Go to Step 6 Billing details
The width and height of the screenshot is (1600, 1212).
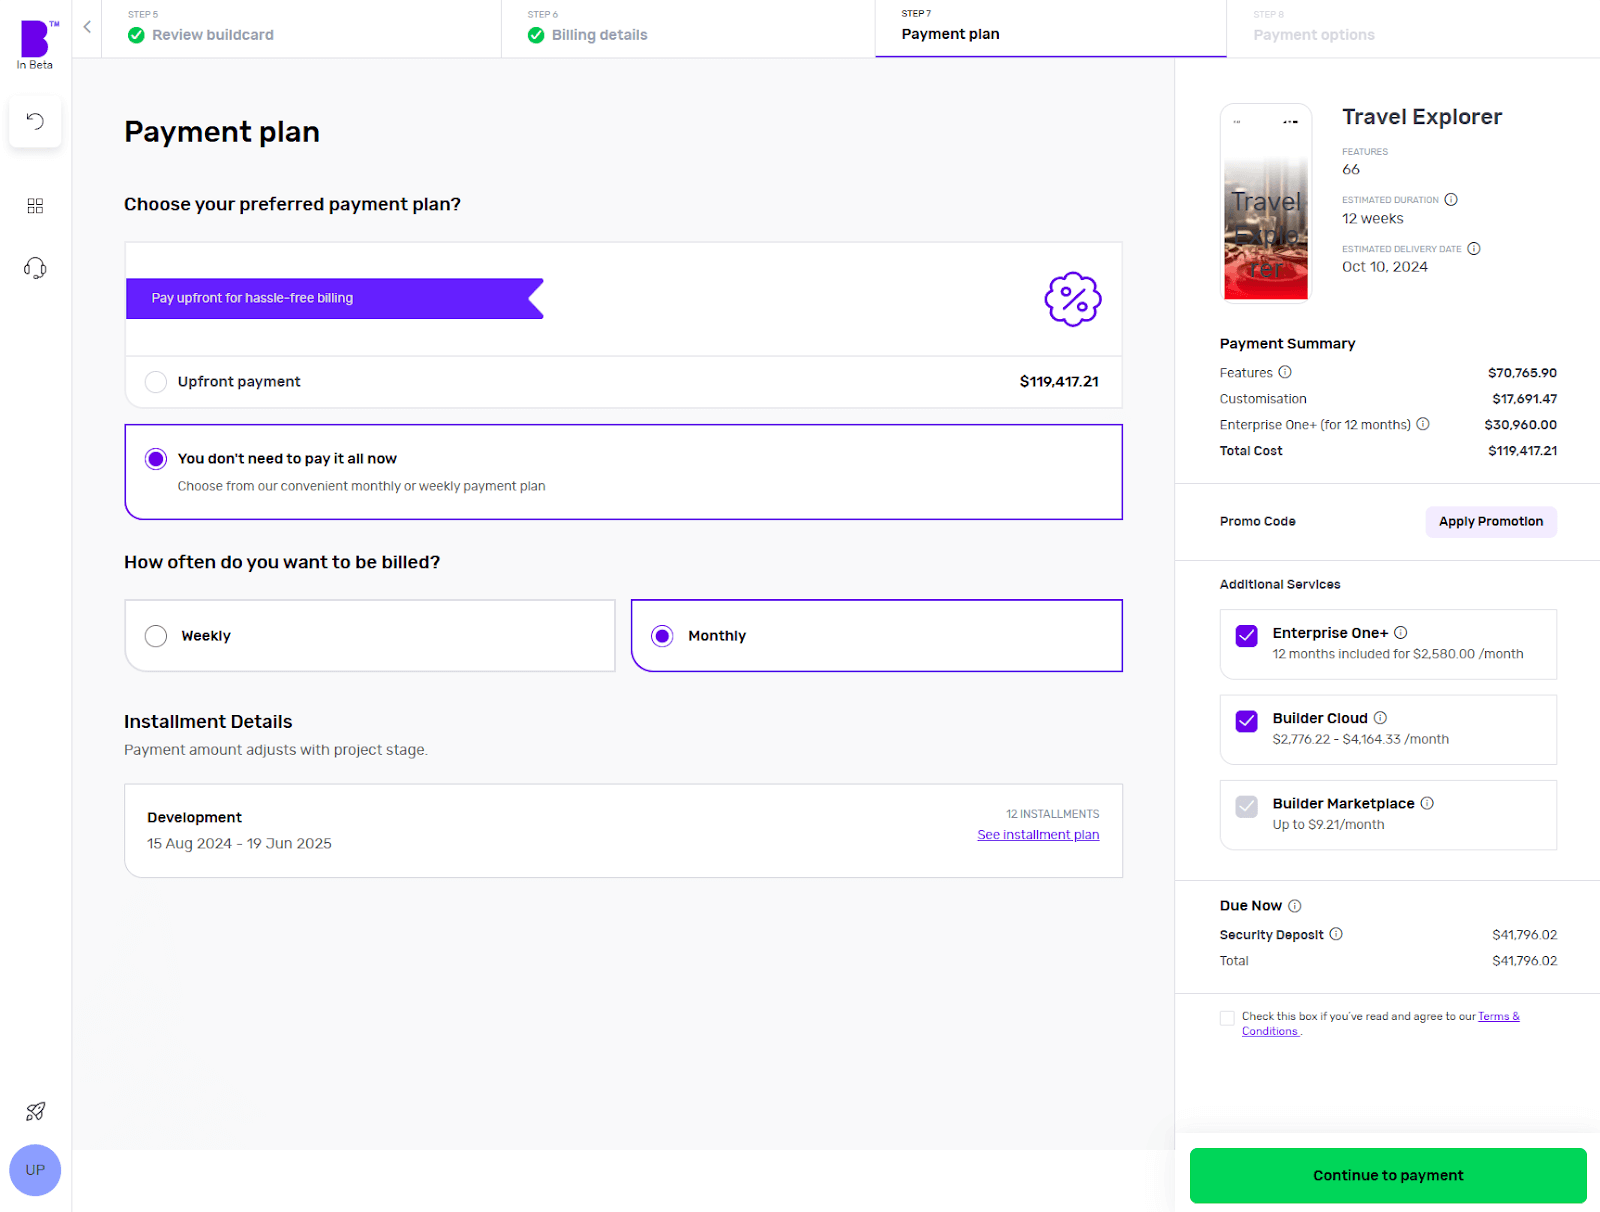tap(688, 29)
